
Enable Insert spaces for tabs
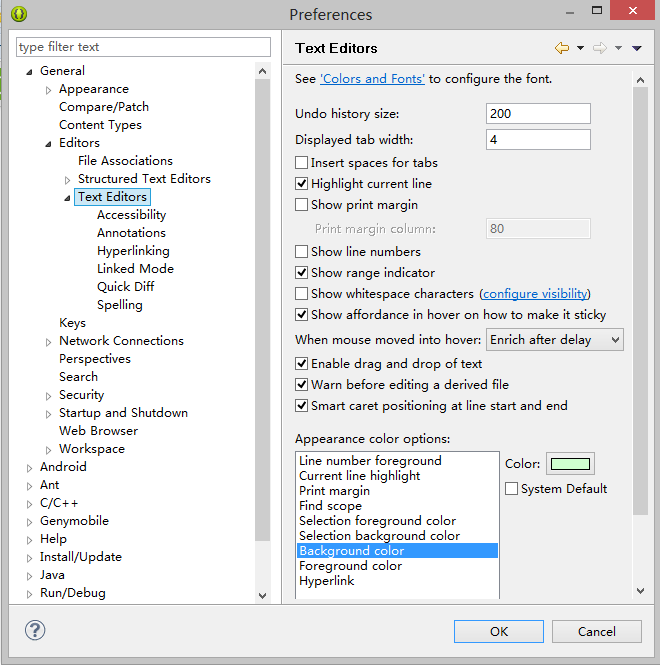click(x=302, y=163)
